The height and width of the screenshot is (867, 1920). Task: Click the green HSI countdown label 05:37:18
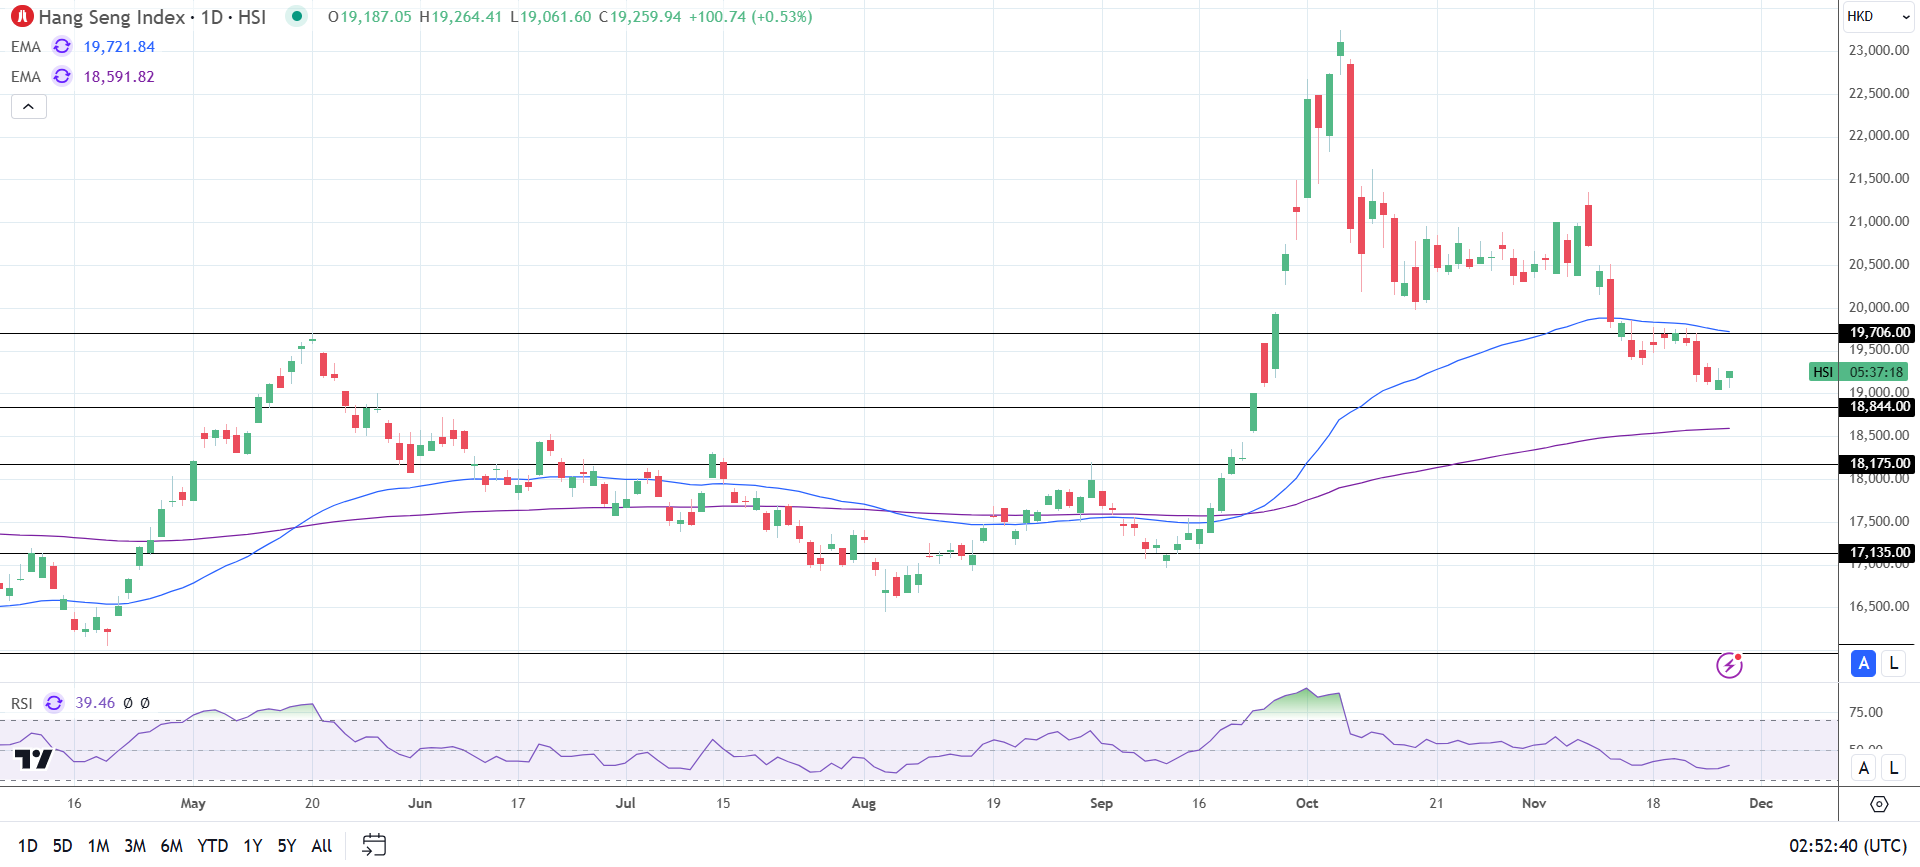tap(1859, 372)
